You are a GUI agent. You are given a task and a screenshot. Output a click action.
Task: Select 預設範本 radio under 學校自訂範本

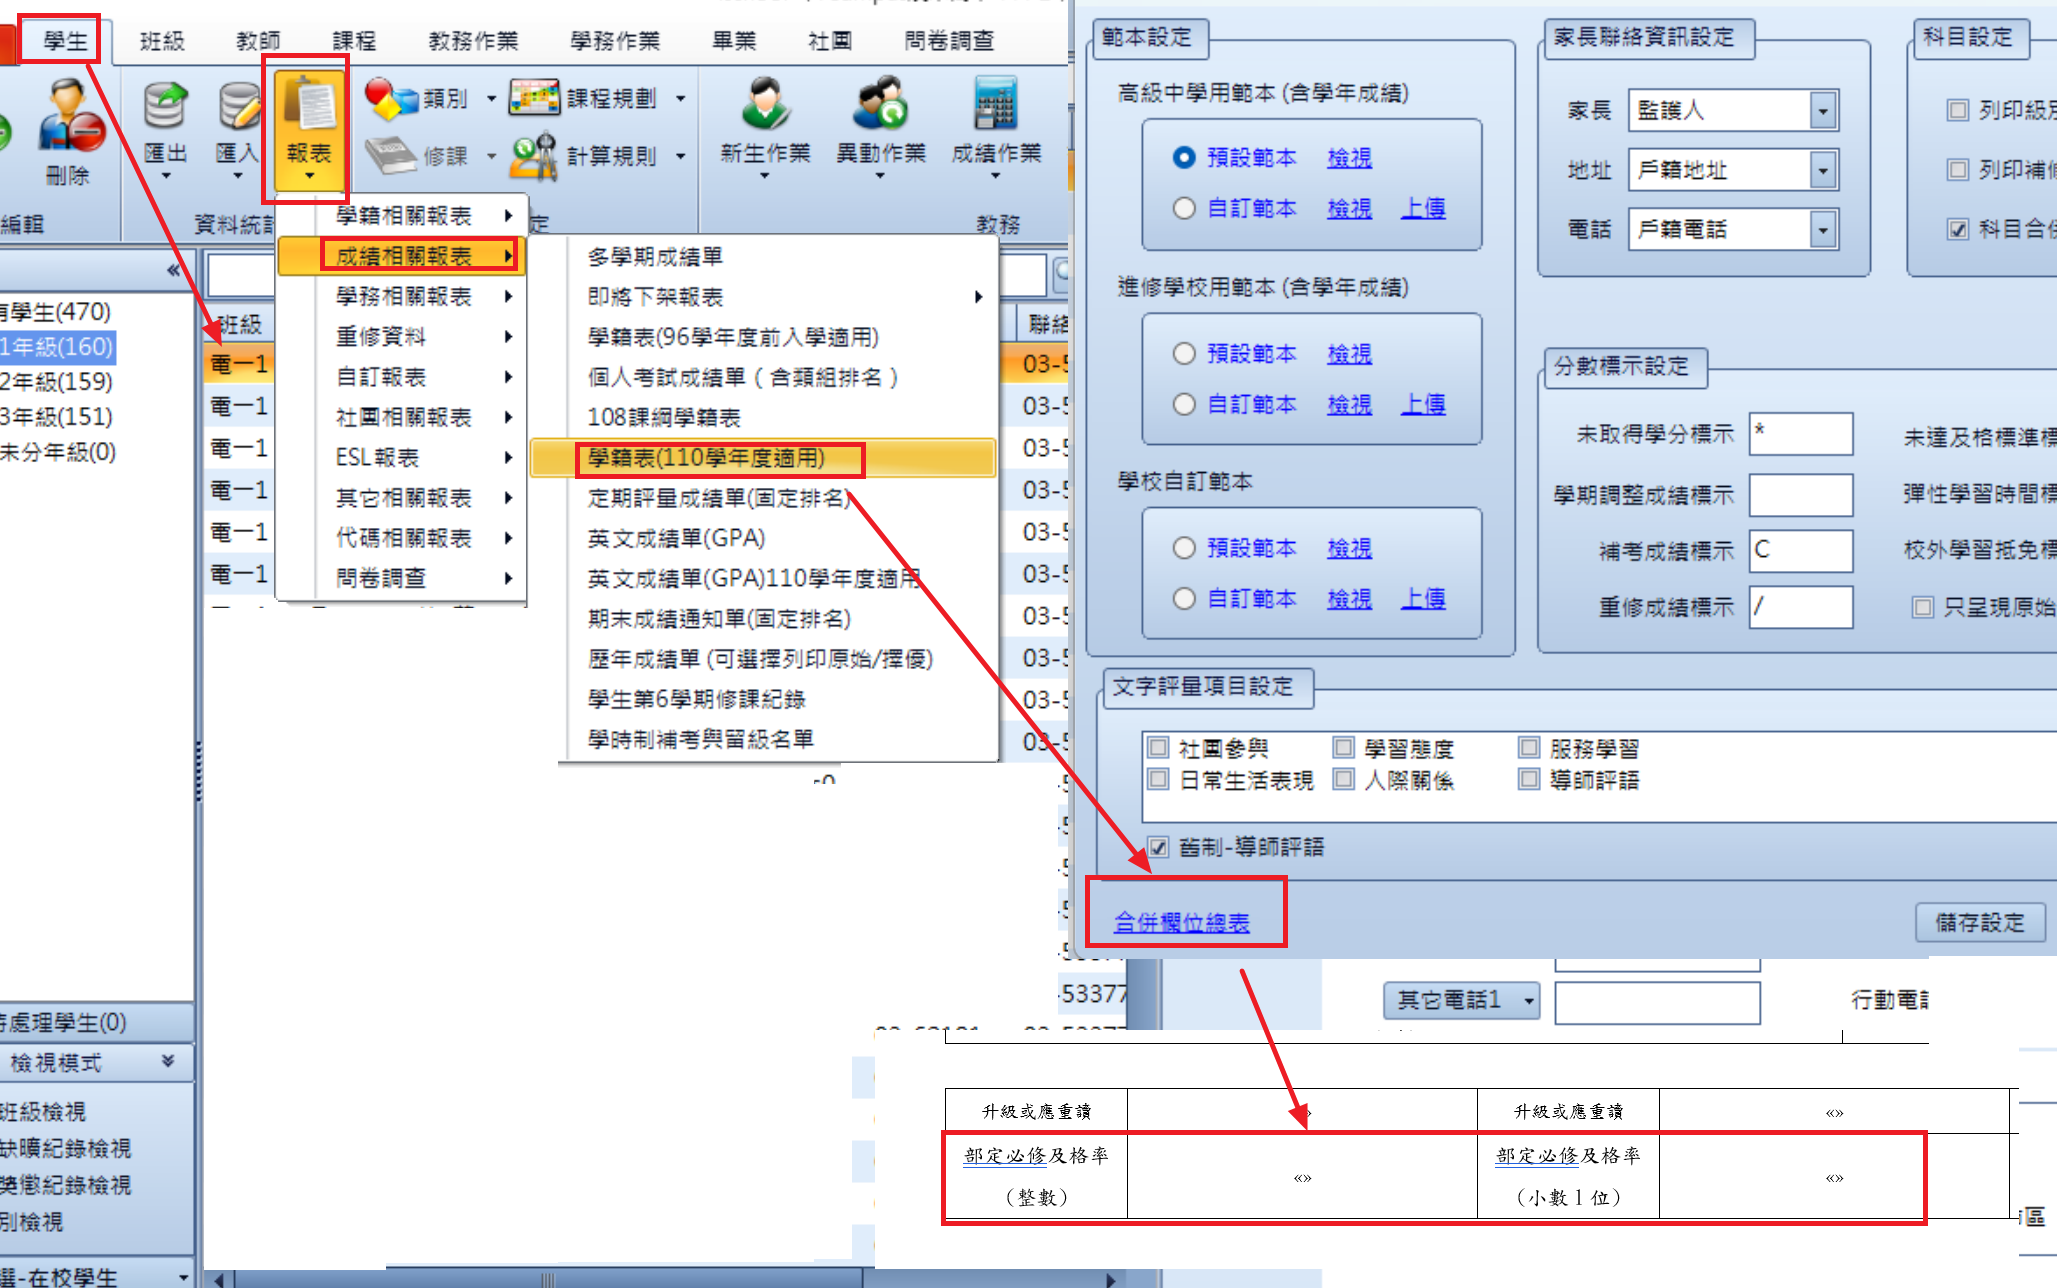tap(1184, 548)
